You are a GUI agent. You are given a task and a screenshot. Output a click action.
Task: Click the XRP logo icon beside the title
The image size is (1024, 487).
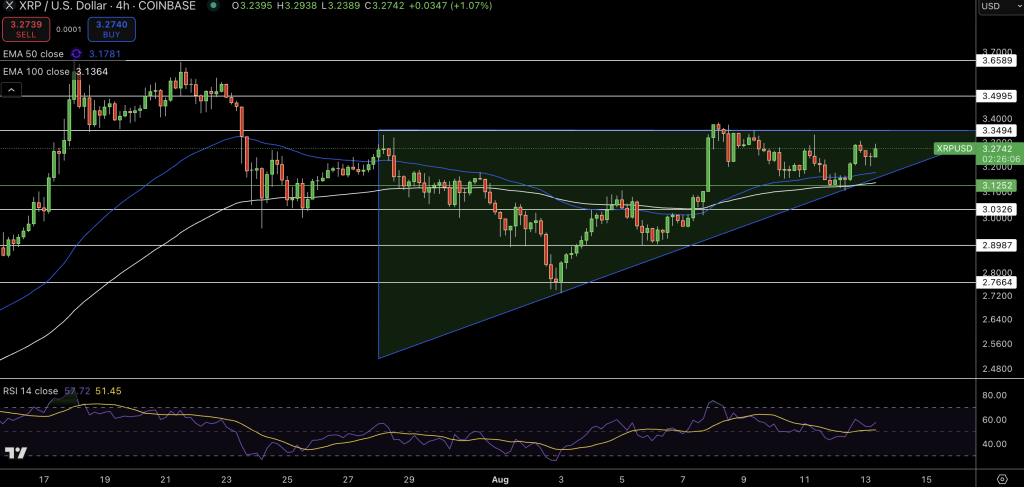point(8,5)
